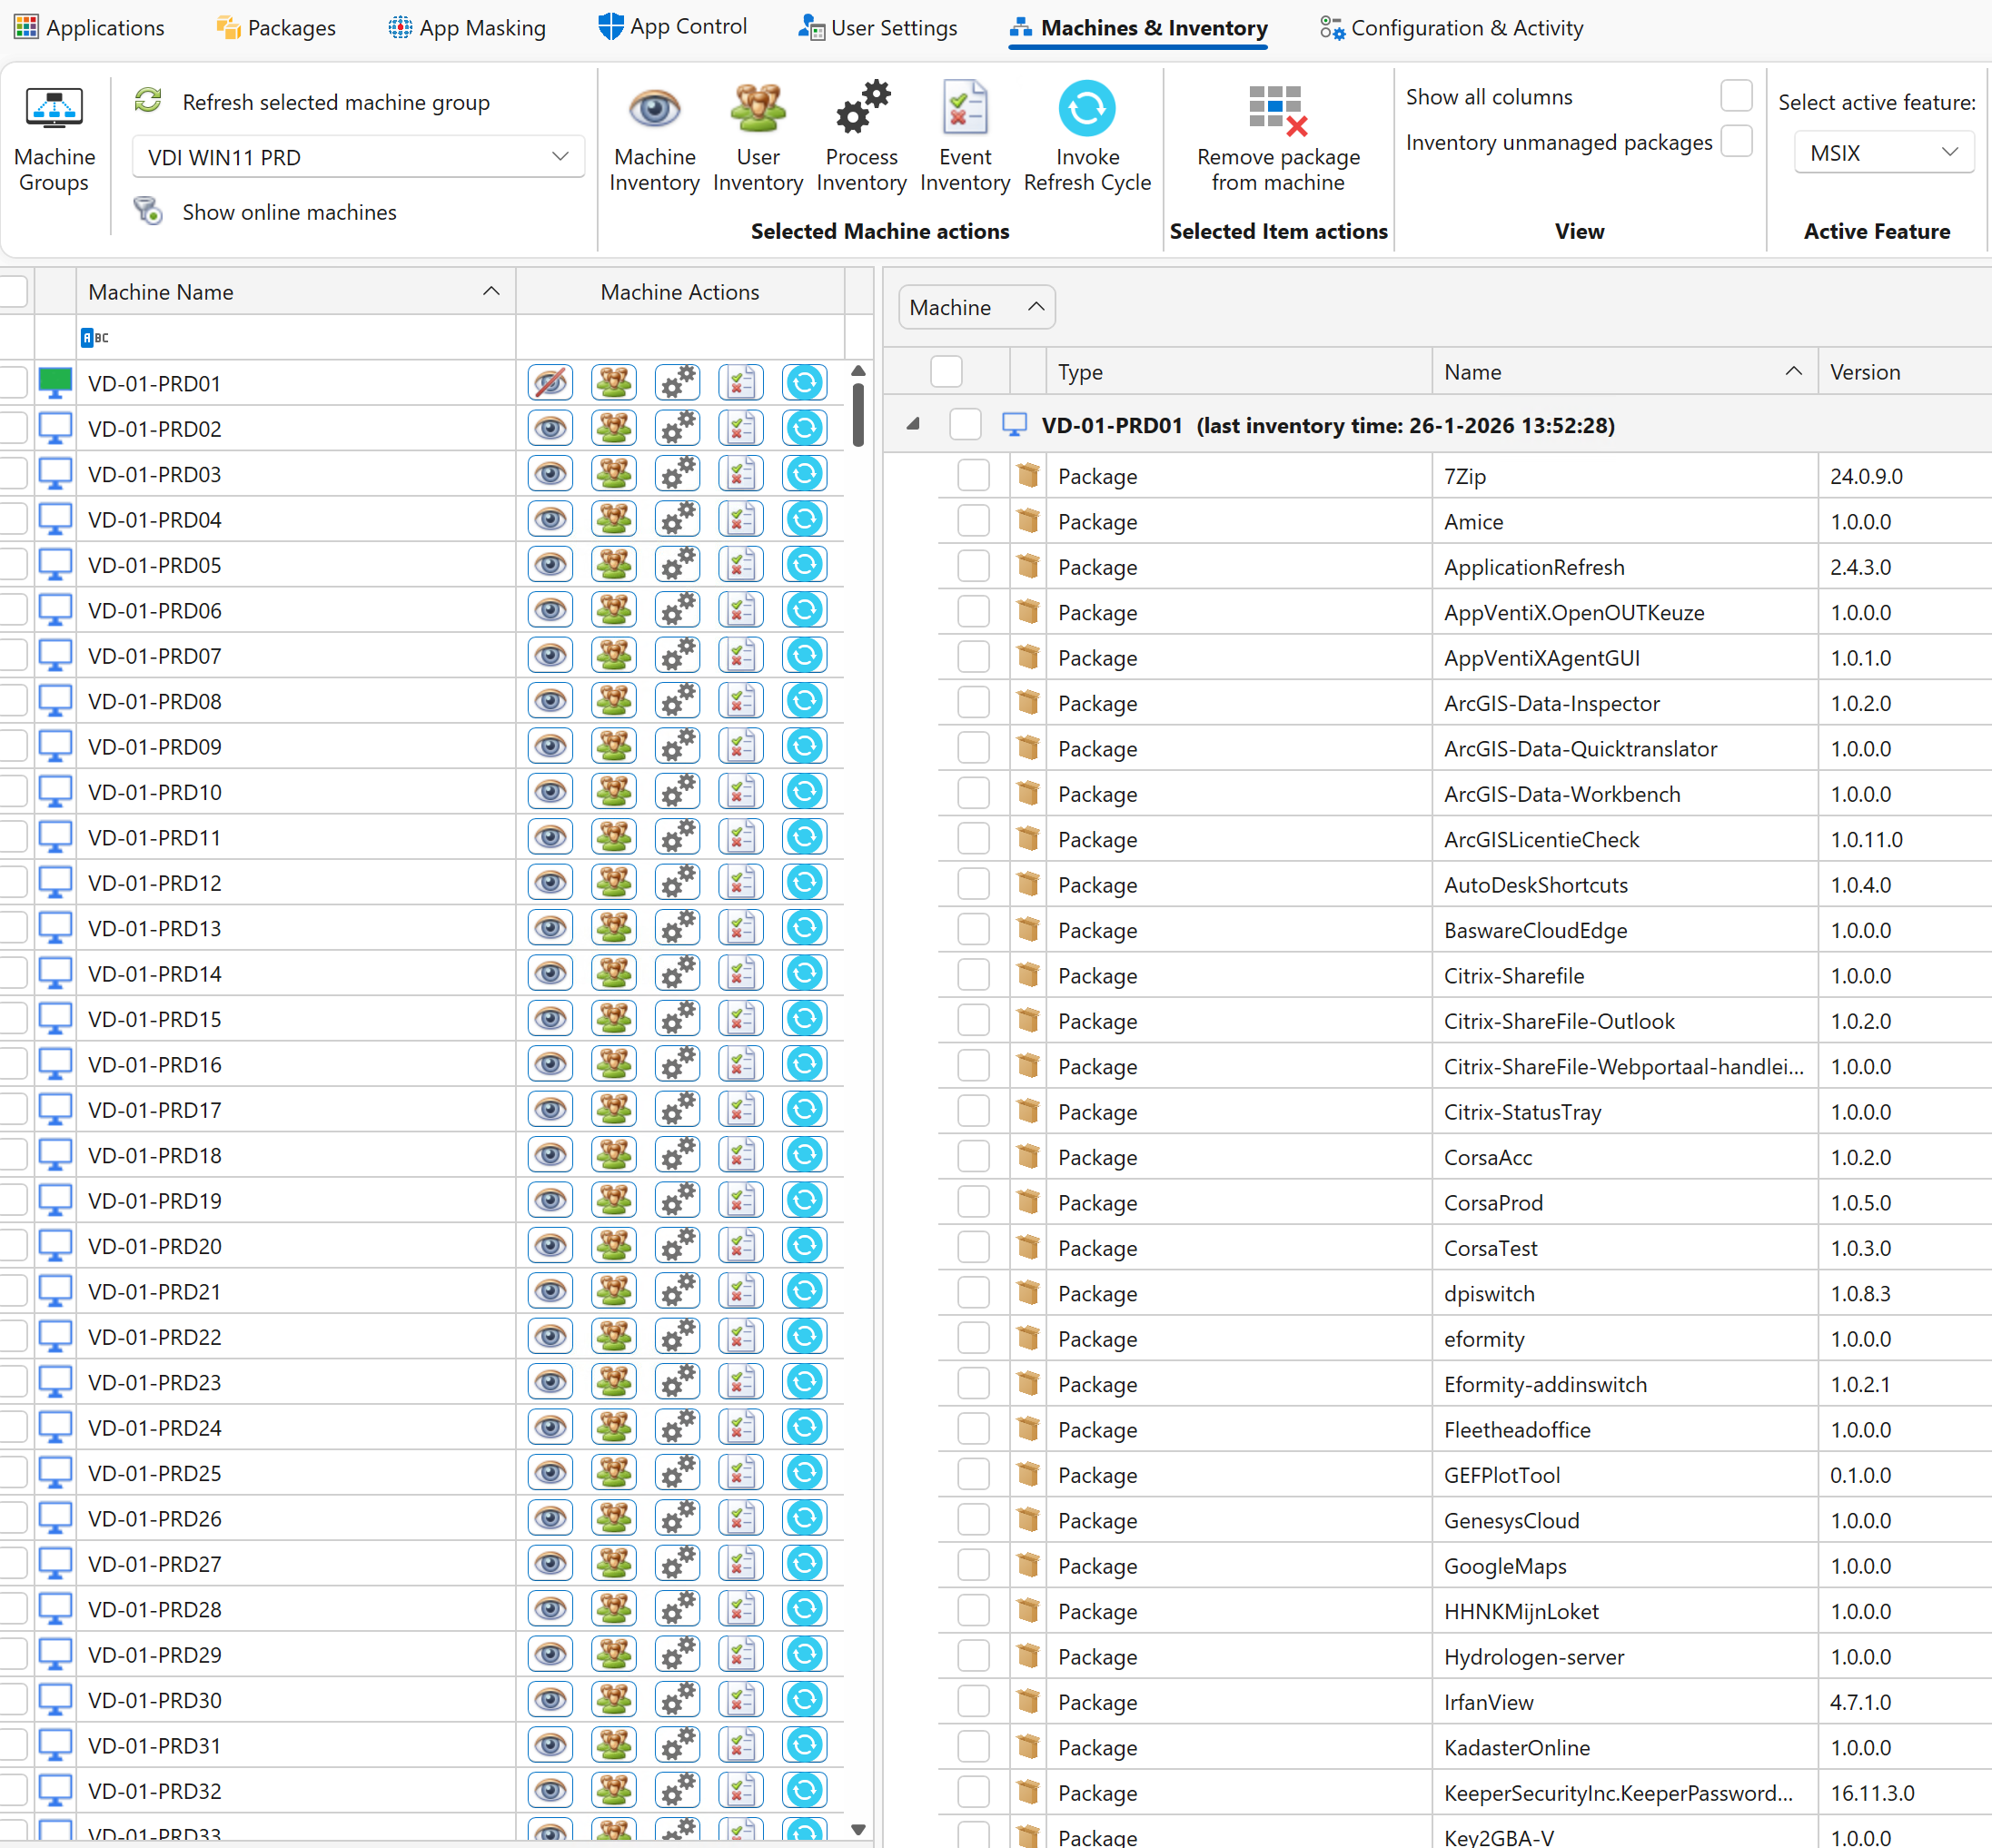The image size is (1992, 1848).
Task: Open the VDI WIN11 PRD machine group dropdown
Action: pyautogui.click(x=358, y=157)
